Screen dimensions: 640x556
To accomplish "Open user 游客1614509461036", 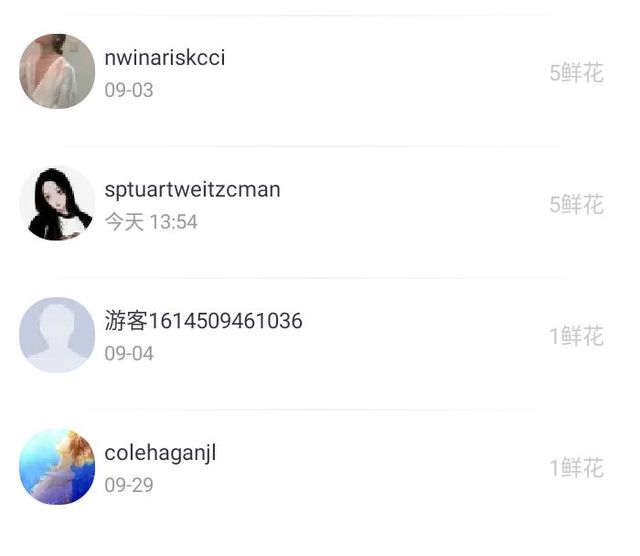I will coord(203,320).
